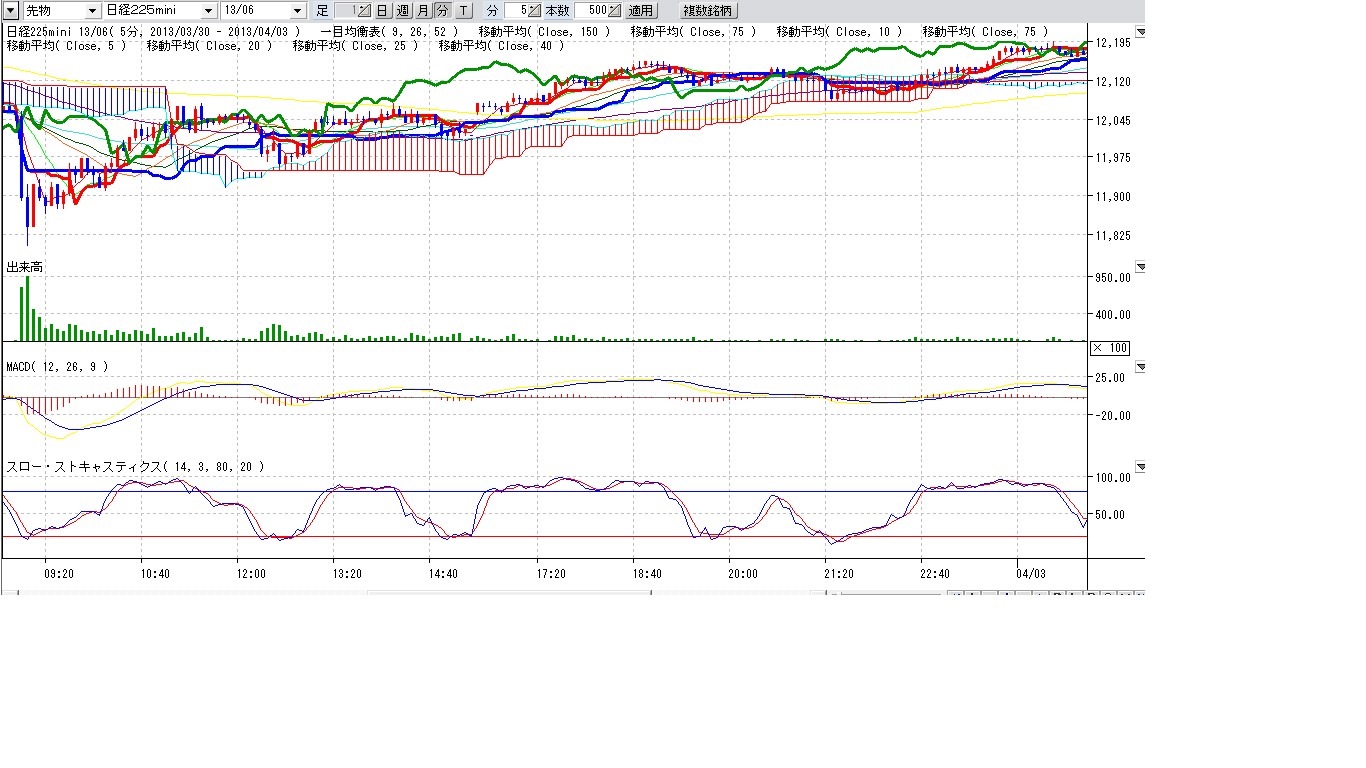Open the 日経225mini symbol dropdown
Image resolution: width=1366 pixels, height=768 pixels.
point(208,10)
